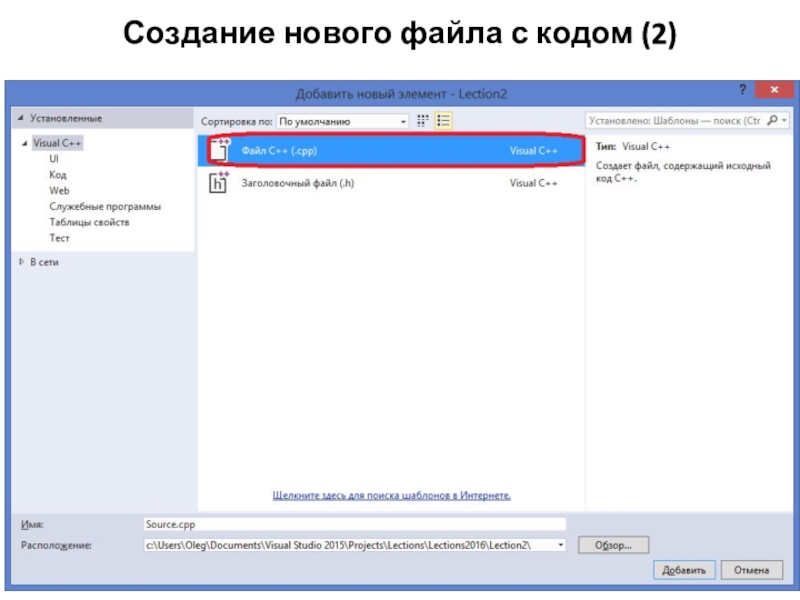Collapse the Visual C++ tree node
Screen dimensions: 800x600
[x=24, y=143]
